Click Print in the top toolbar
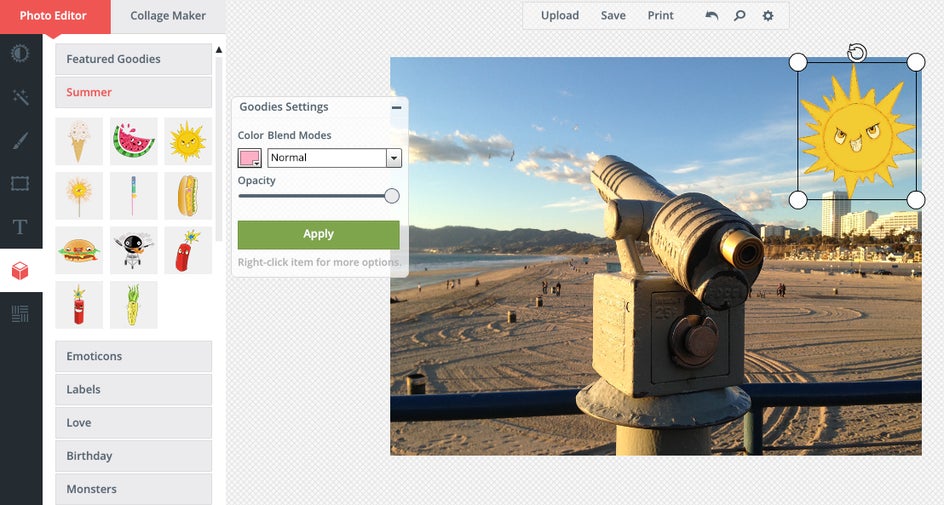 point(660,16)
